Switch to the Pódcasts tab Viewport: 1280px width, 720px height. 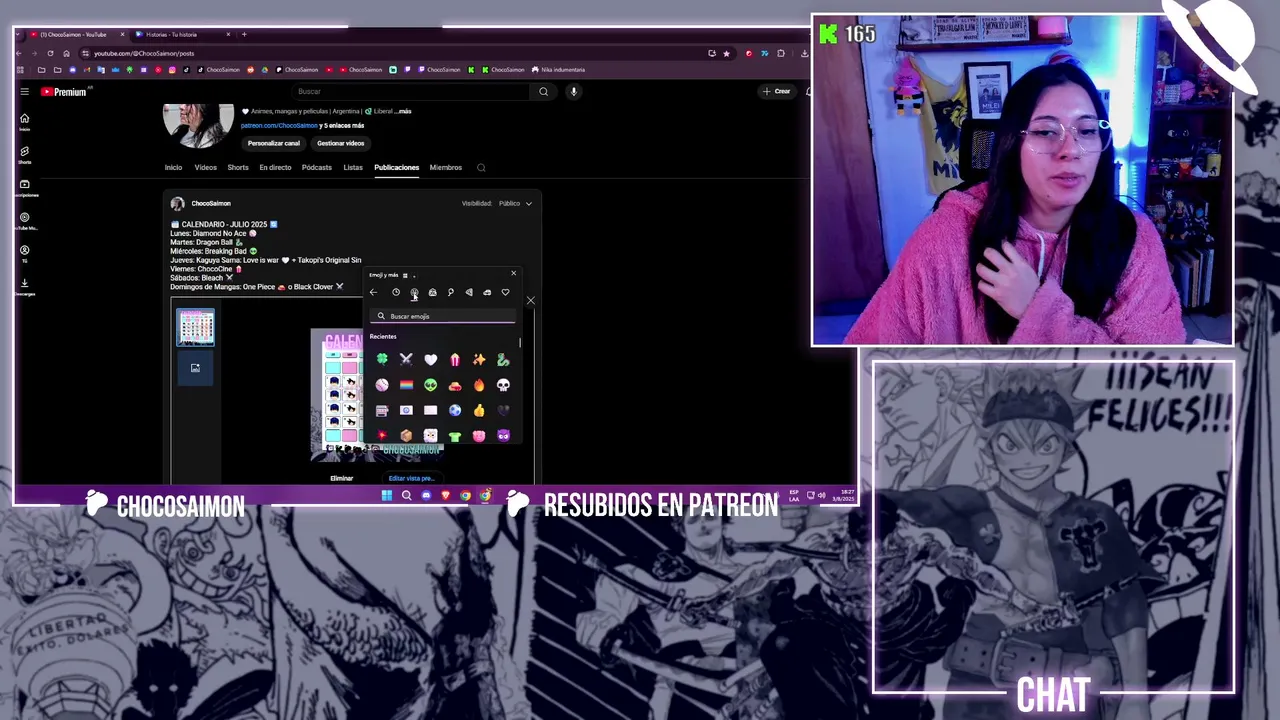317,167
